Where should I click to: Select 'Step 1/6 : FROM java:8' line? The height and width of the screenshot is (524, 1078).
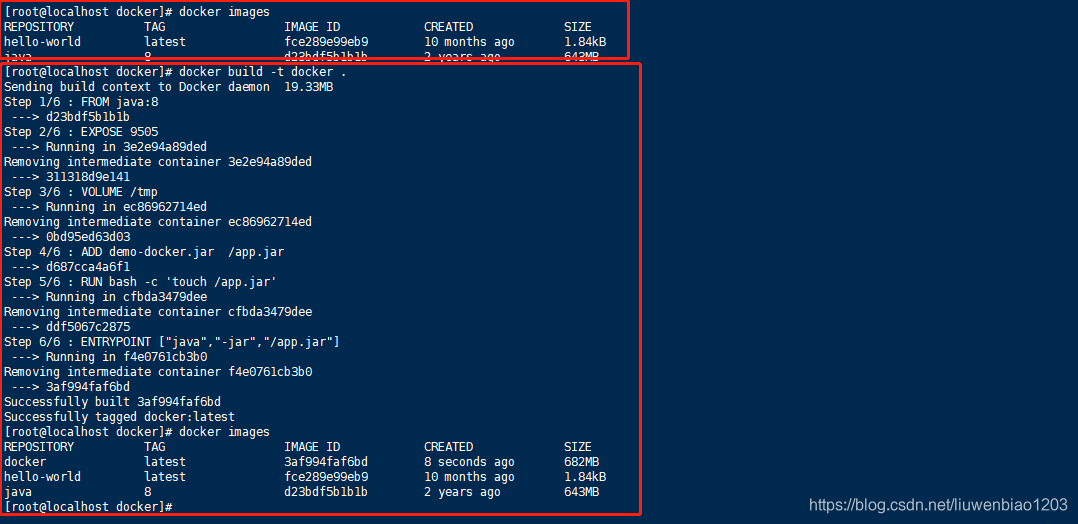(82, 102)
